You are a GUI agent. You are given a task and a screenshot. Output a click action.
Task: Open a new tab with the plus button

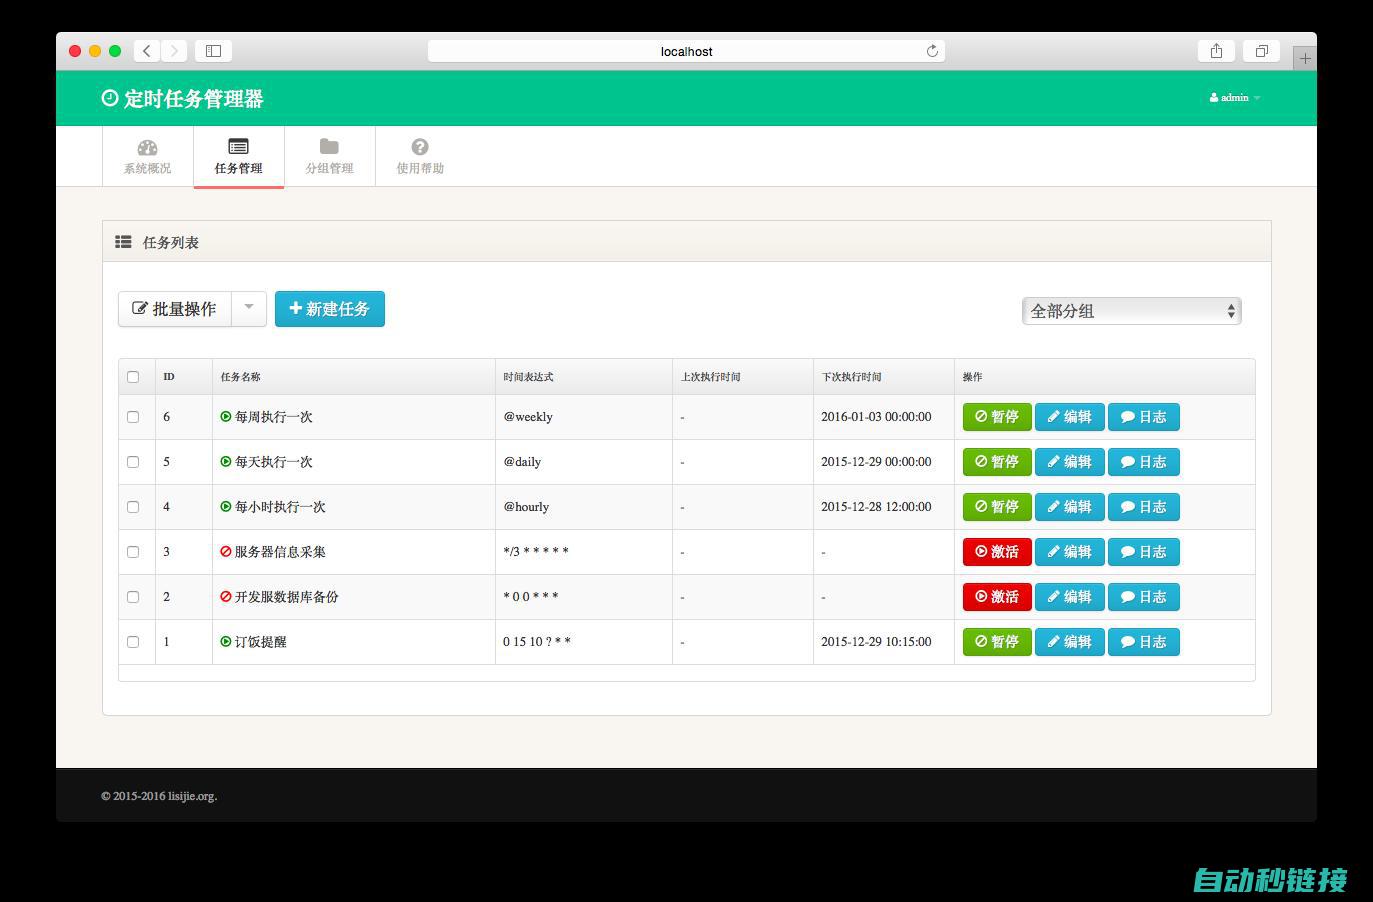click(x=1305, y=58)
